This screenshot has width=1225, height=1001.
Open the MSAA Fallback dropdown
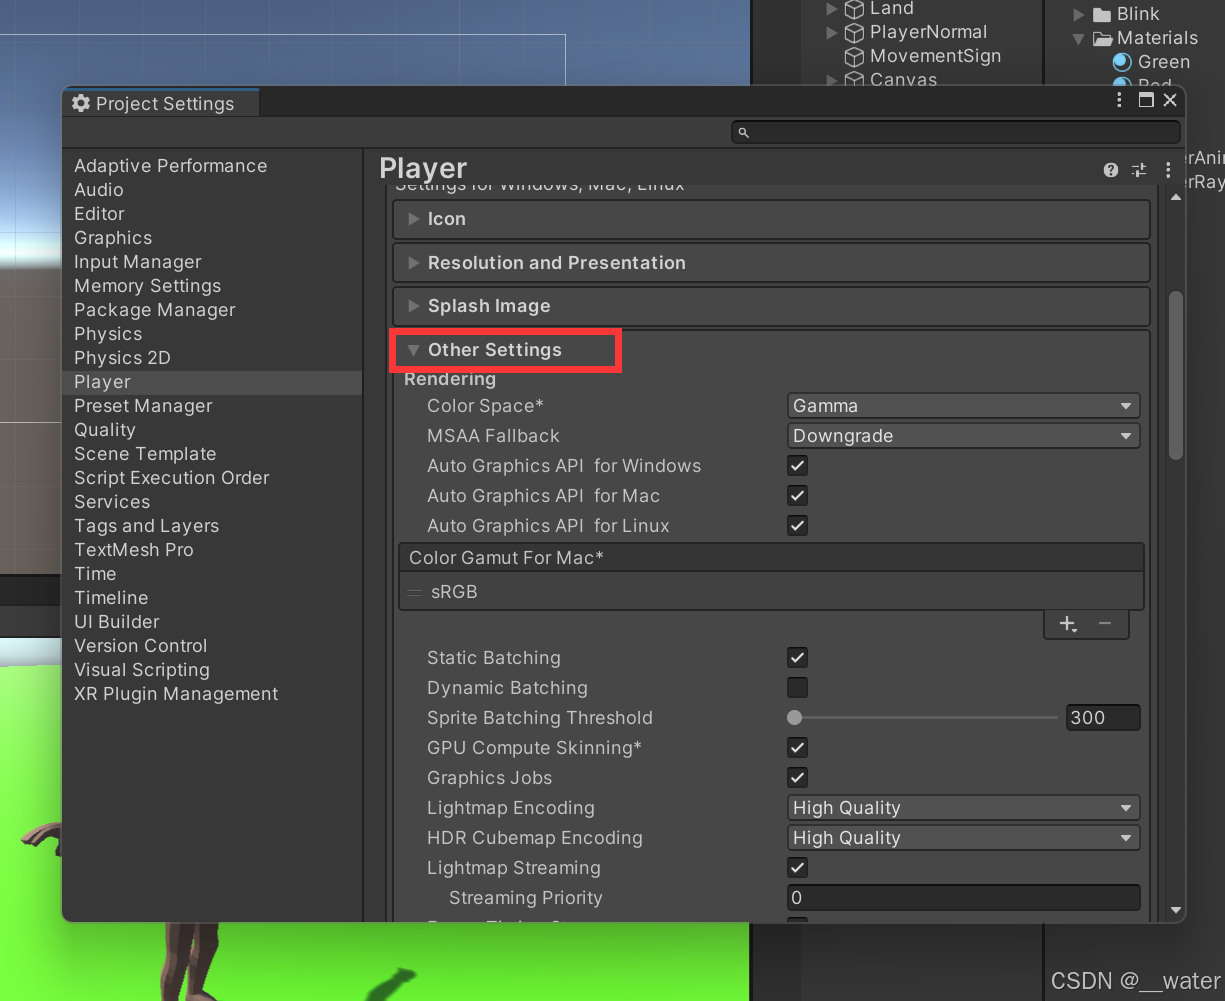pos(963,436)
